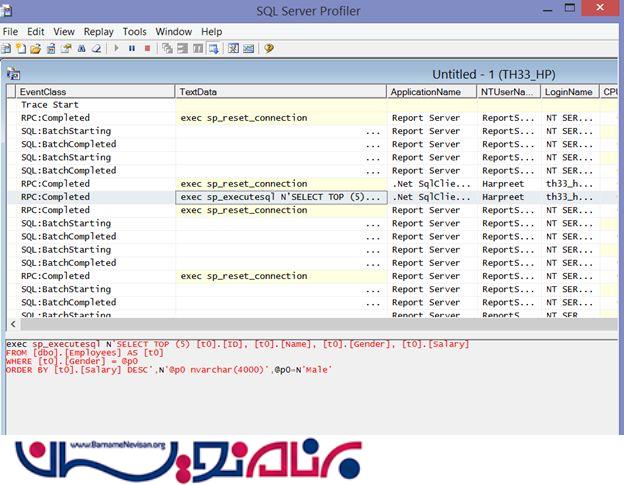Click the Open File folder icon
Image resolution: width=624 pixels, height=485 pixels.
(36, 48)
